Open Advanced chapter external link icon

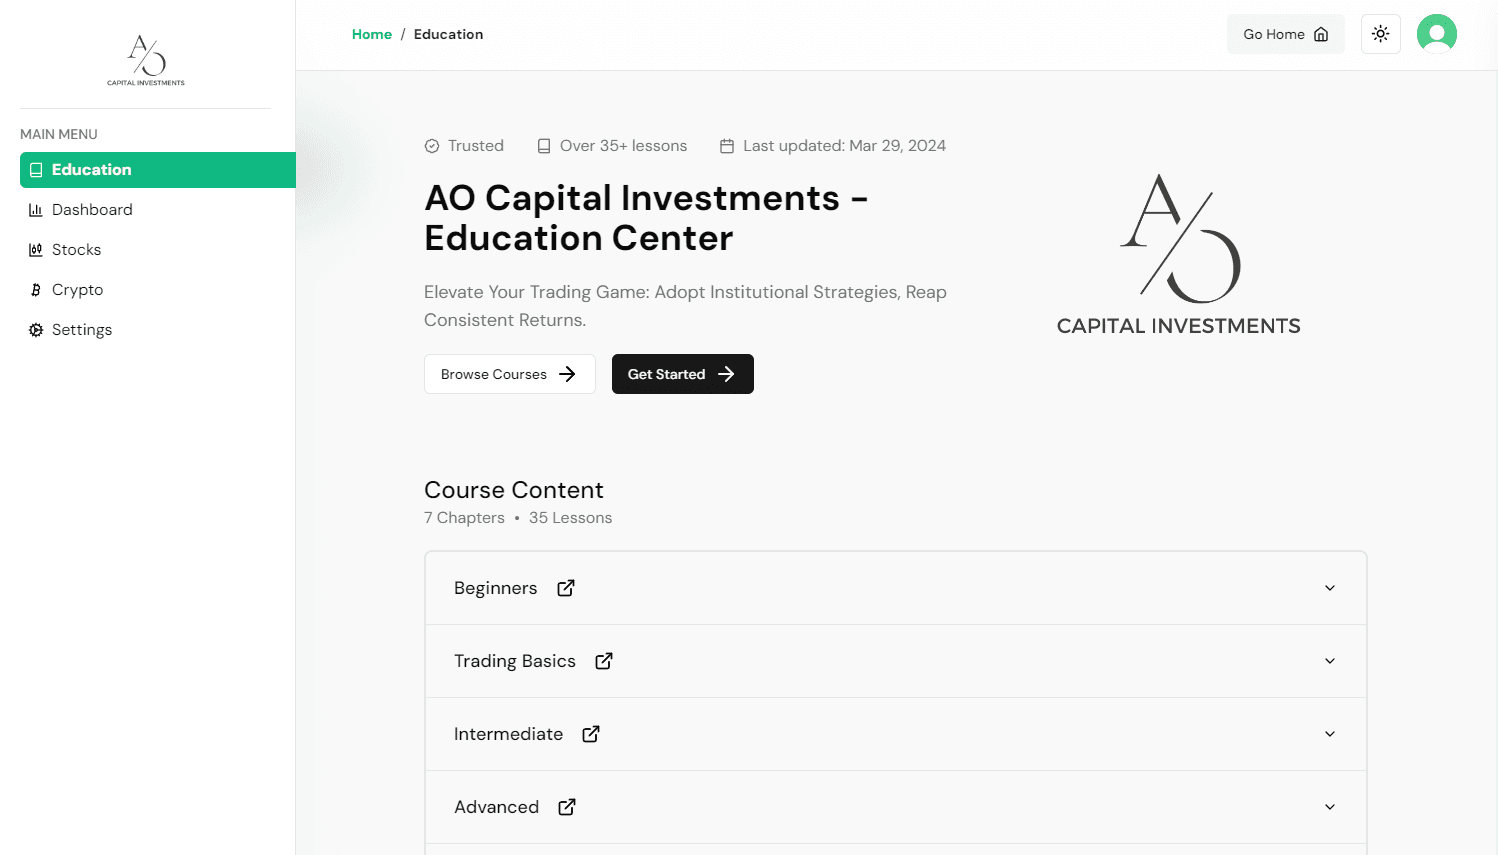pos(567,807)
